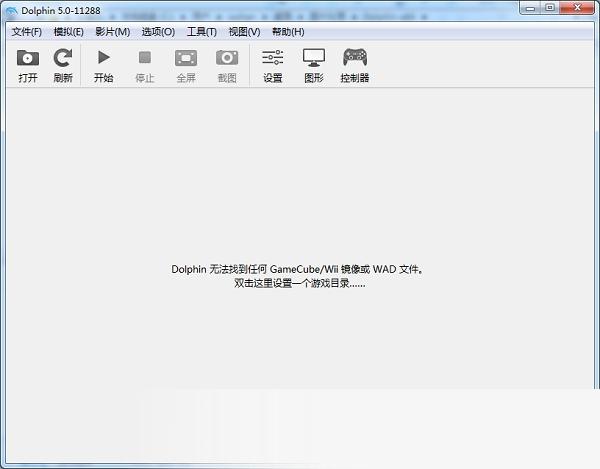Screen dimensions: 600x469
Task: Open graphics config via the 图形 monitor icon
Action: click(314, 57)
